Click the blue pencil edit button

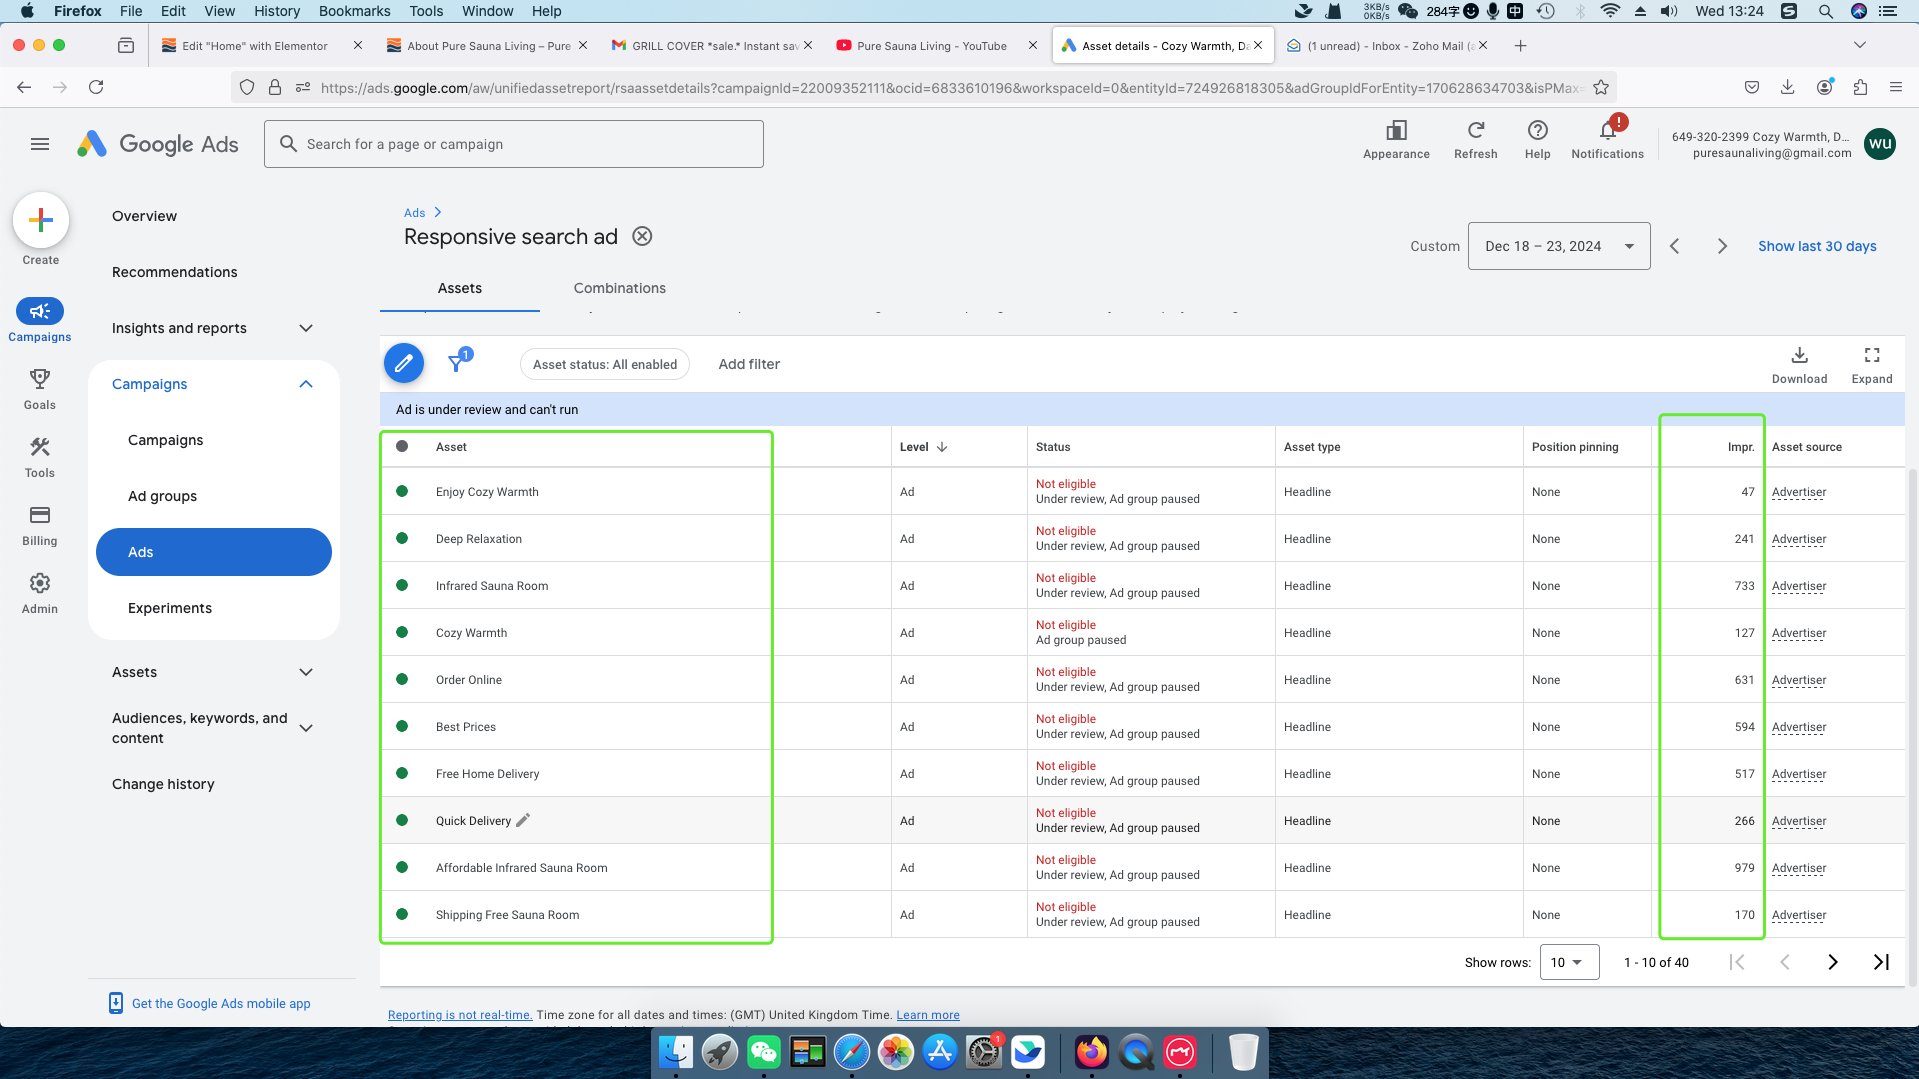click(403, 364)
